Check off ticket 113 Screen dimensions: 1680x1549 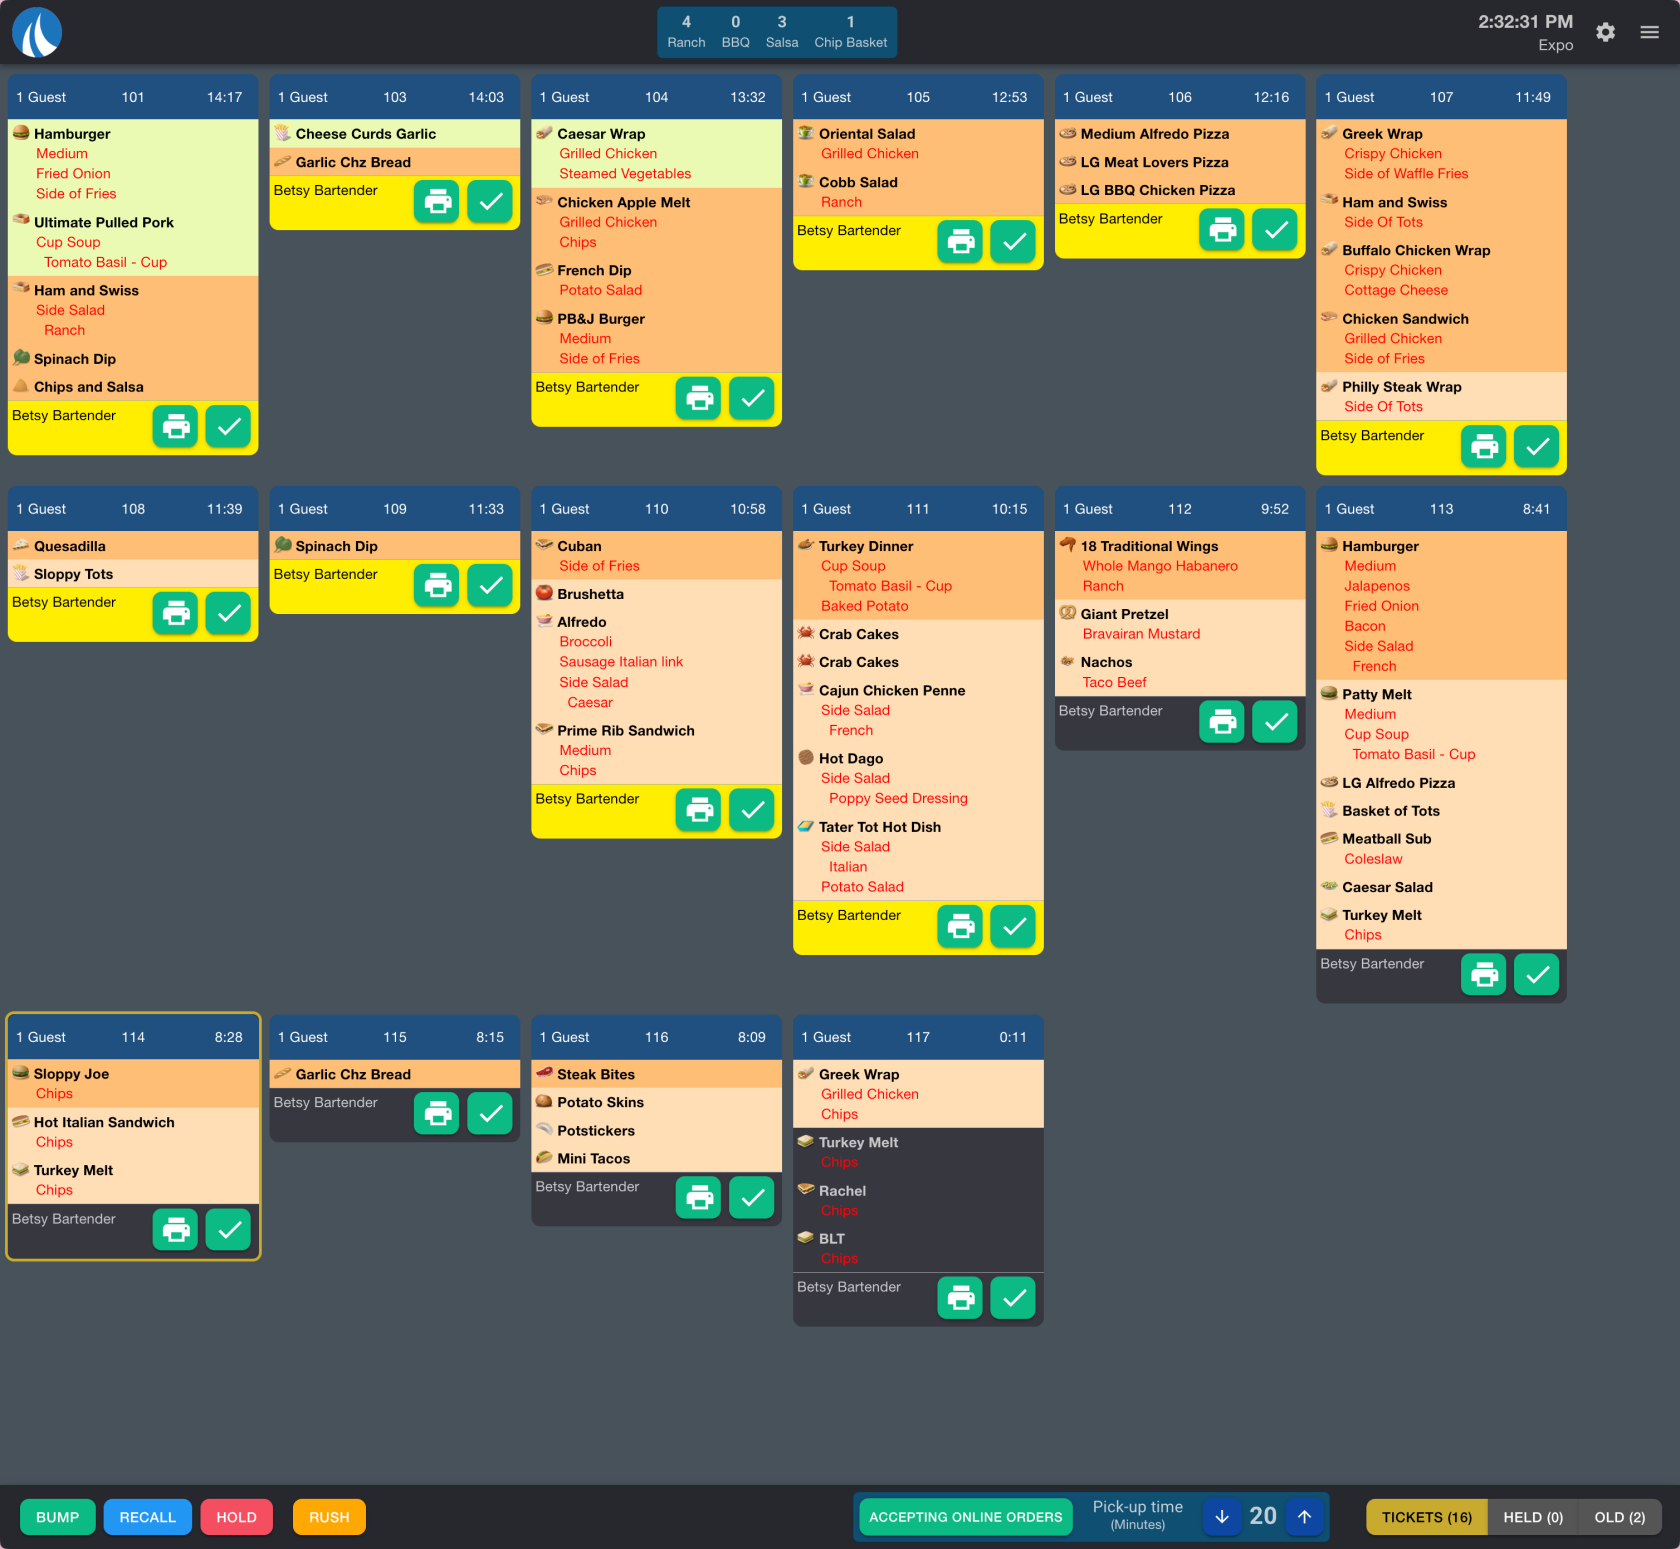(1536, 974)
